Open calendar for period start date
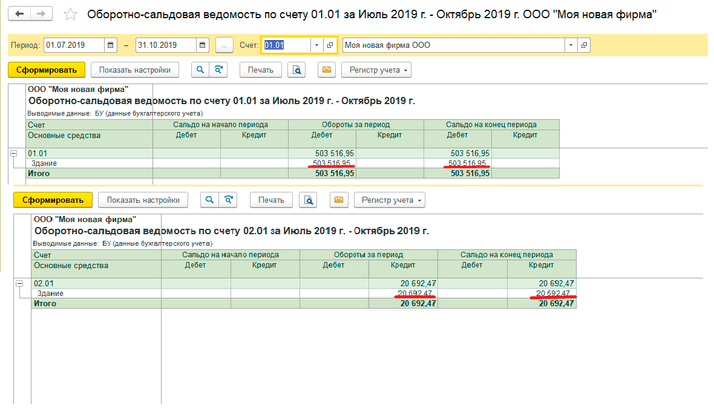This screenshot has height=417, width=714. click(x=110, y=46)
